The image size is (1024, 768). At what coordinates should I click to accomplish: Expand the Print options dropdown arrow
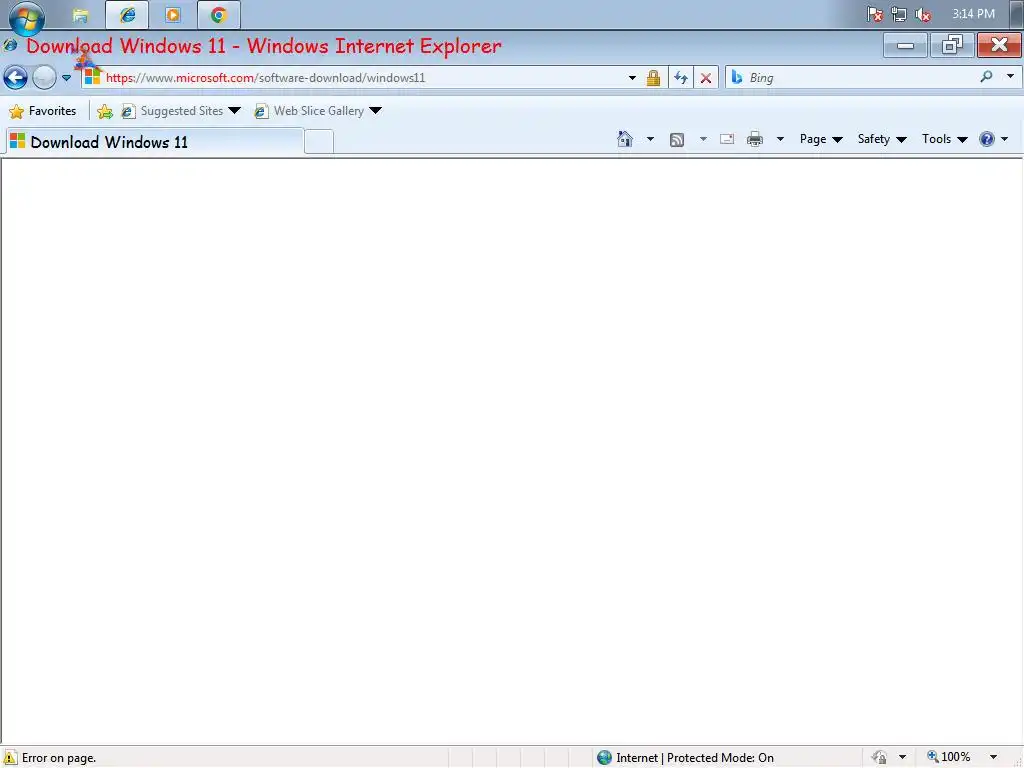tap(780, 138)
